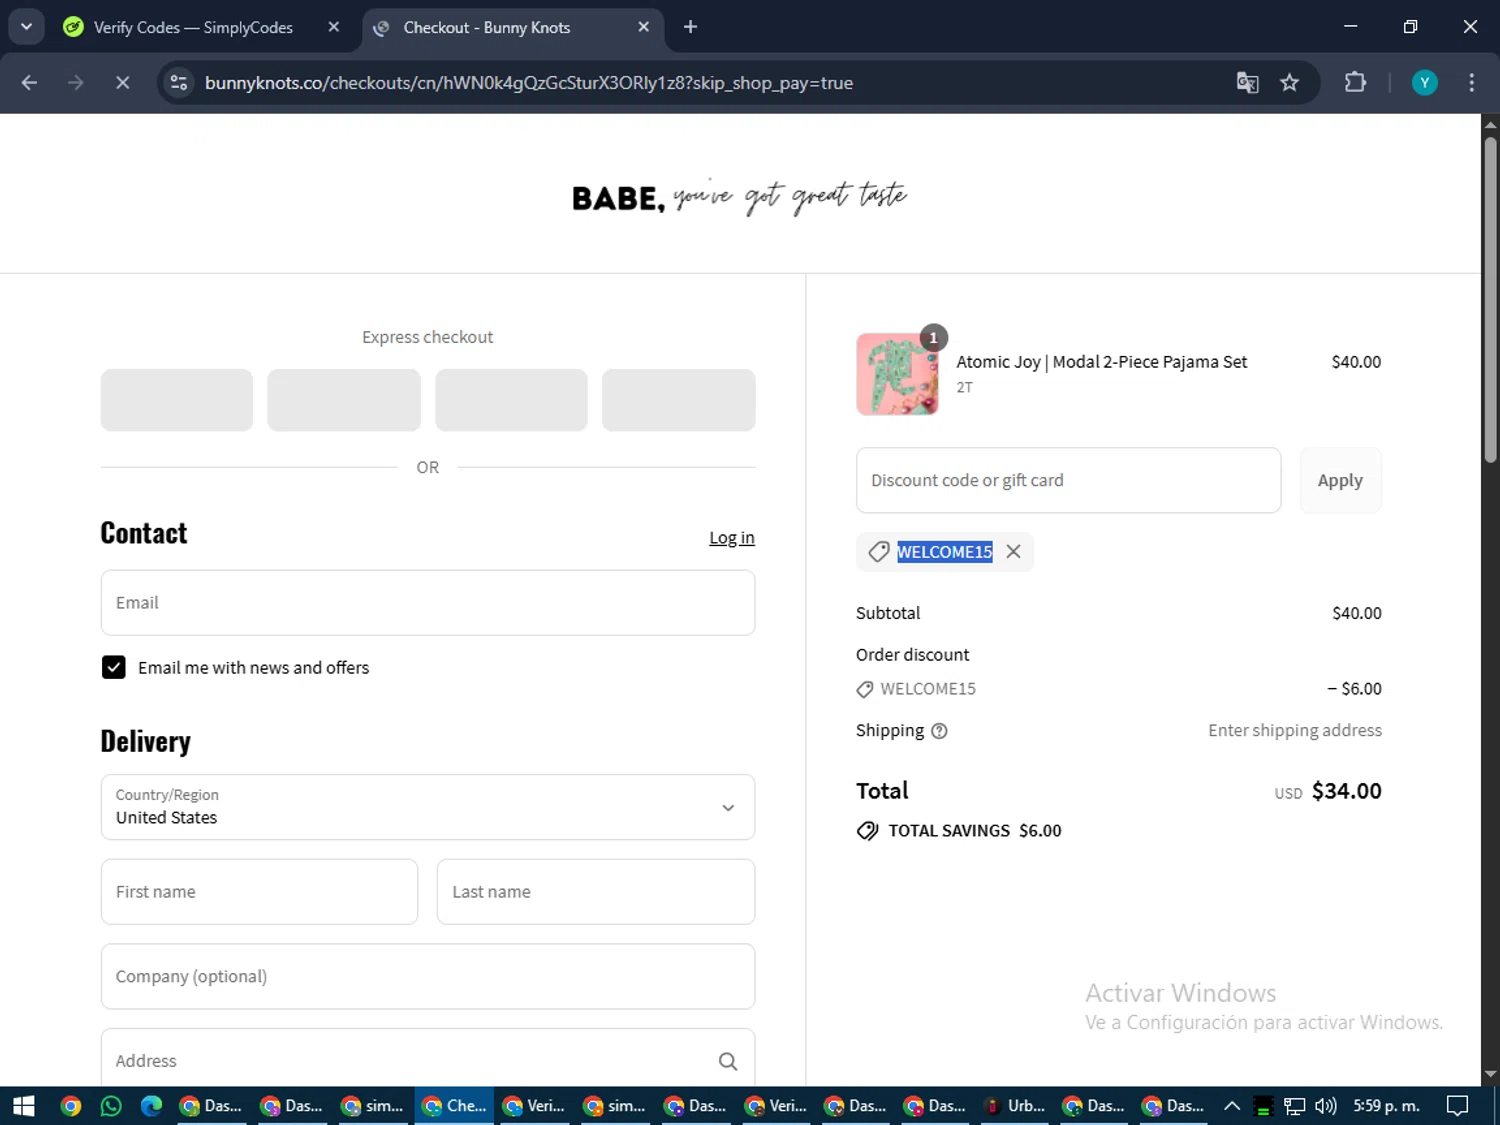Open pinned Chrome icon in taskbar
Screen dimensions: 1500x1125
click(71, 1106)
